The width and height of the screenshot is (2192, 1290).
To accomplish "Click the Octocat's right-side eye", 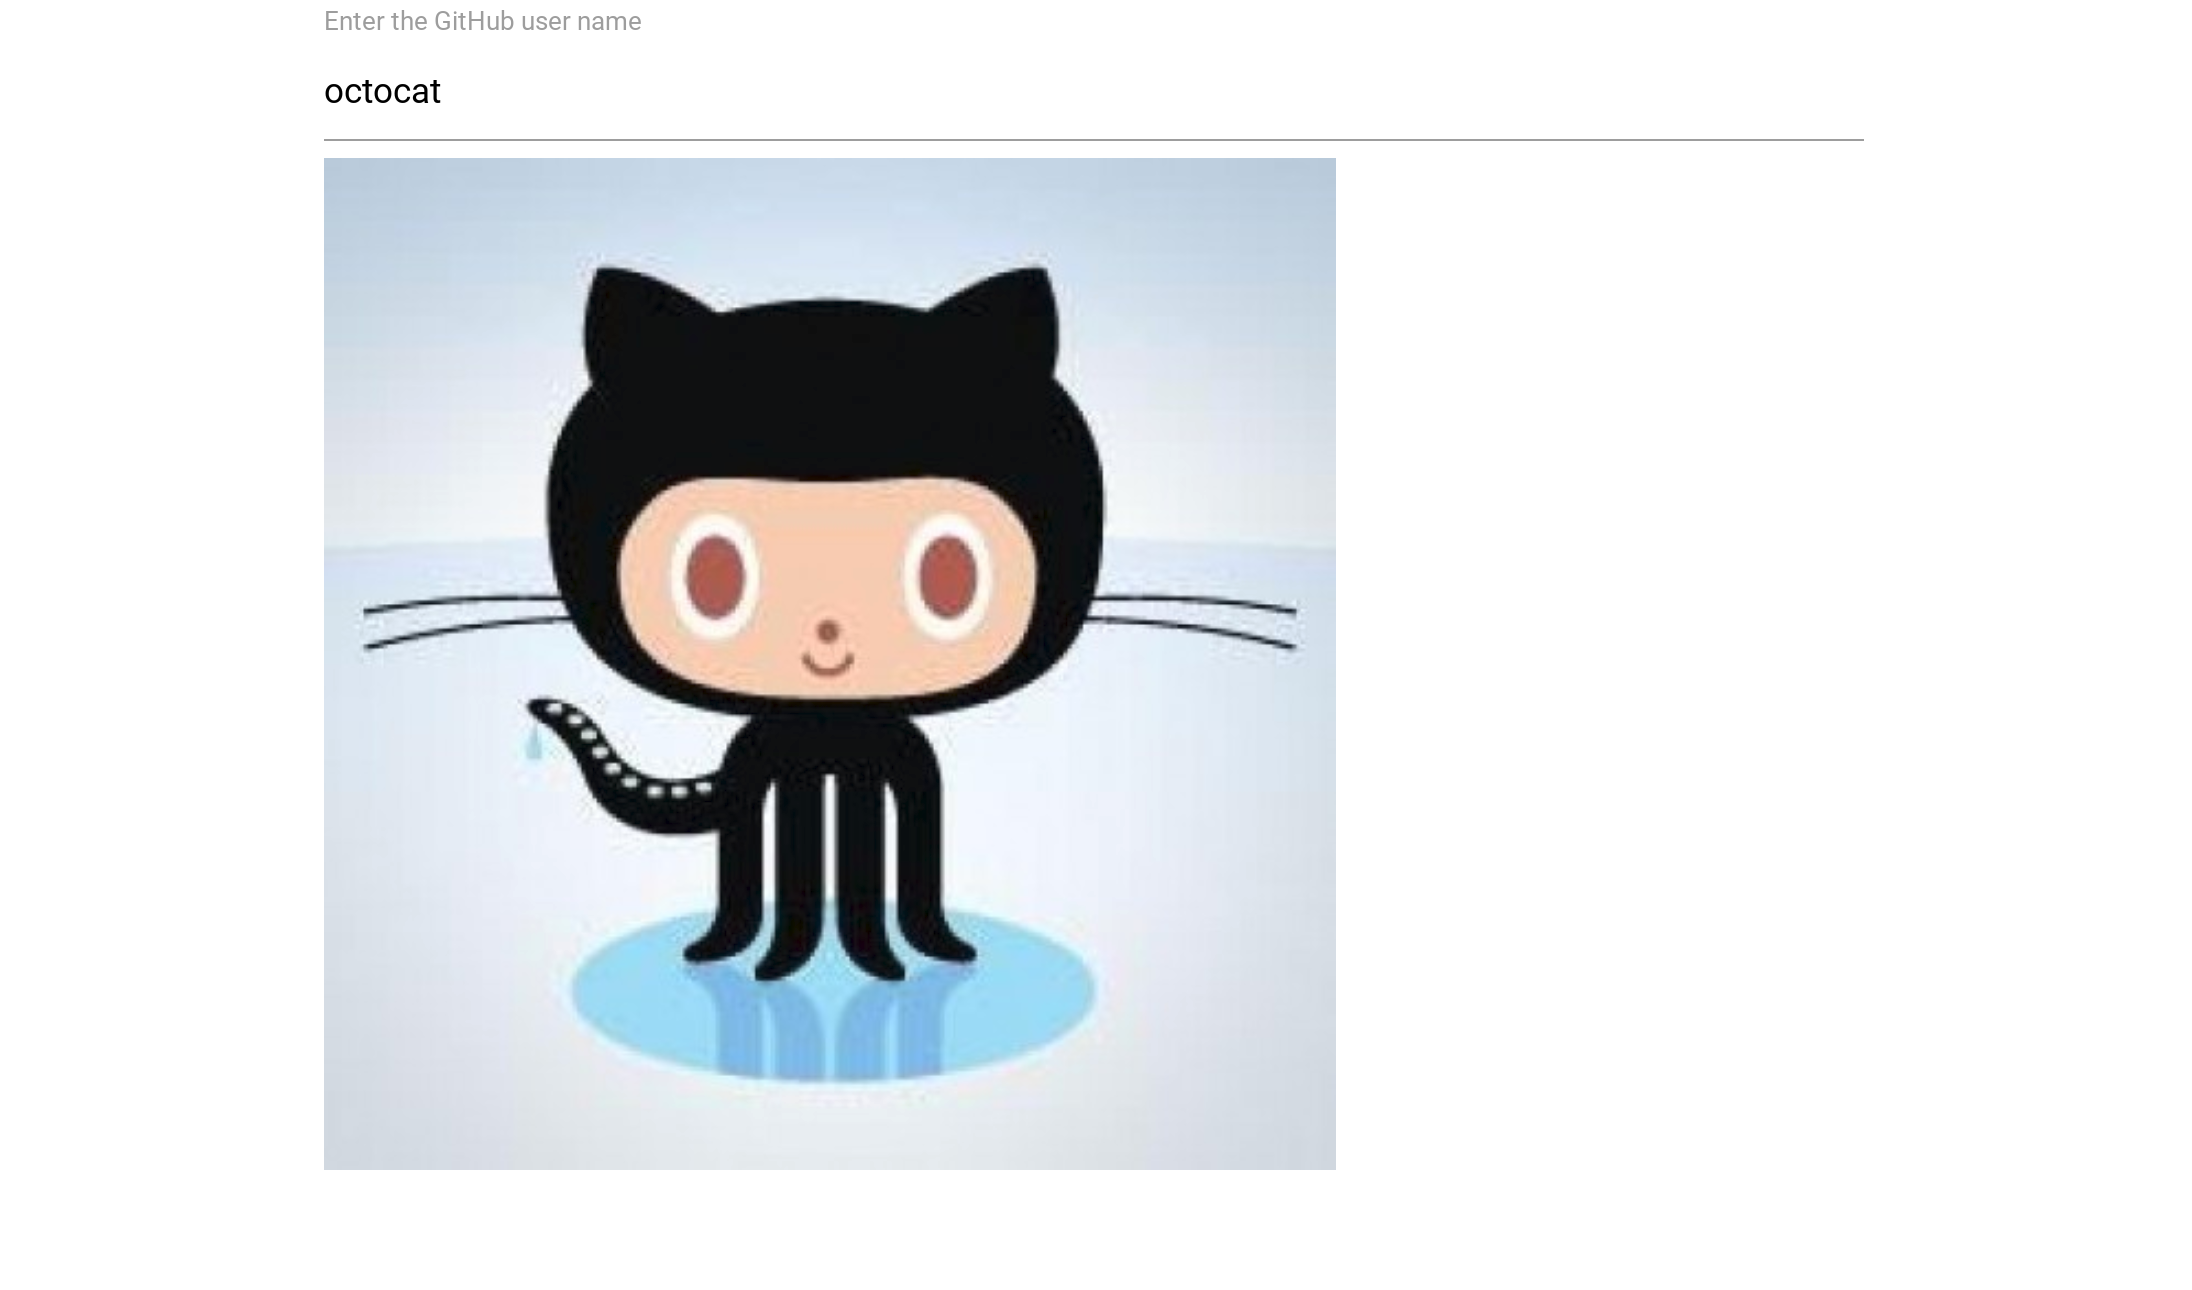I will pyautogui.click(x=947, y=575).
